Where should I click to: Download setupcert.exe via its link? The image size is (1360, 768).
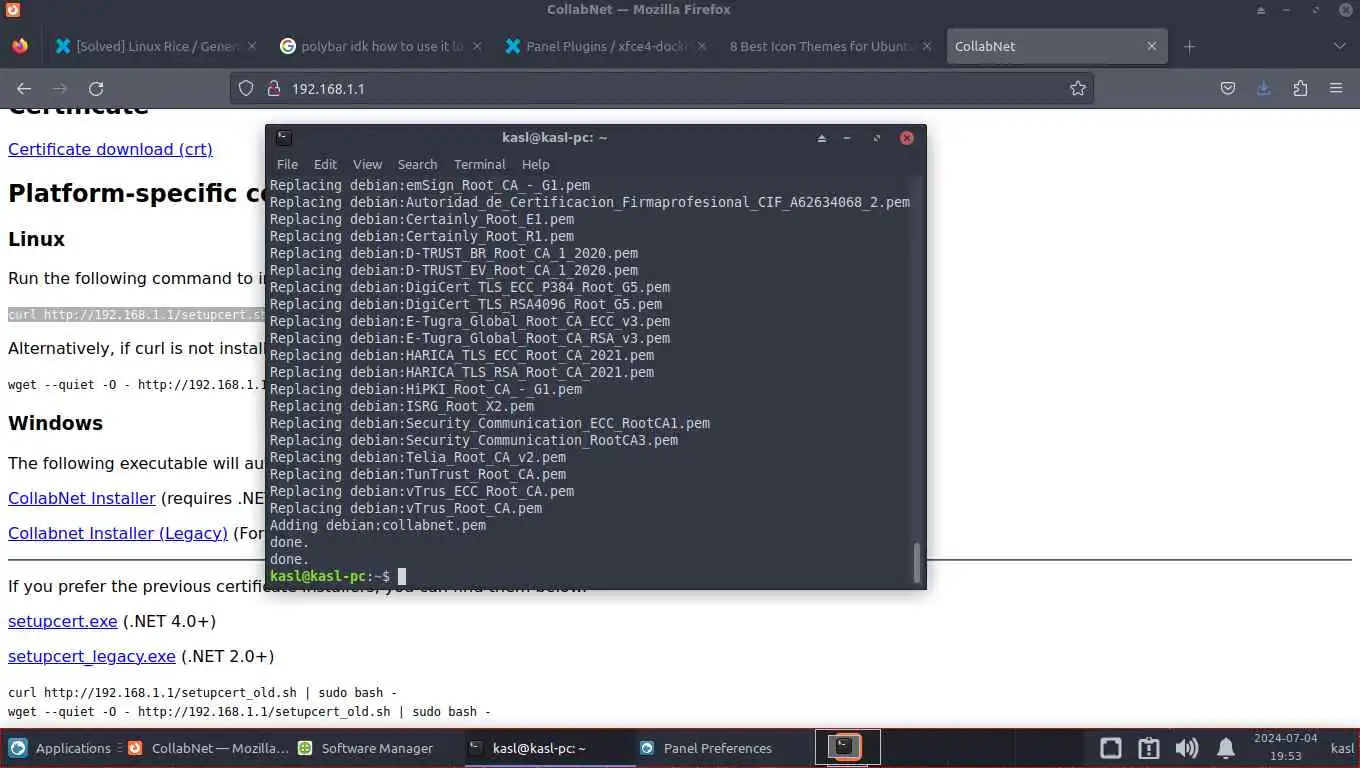63,621
